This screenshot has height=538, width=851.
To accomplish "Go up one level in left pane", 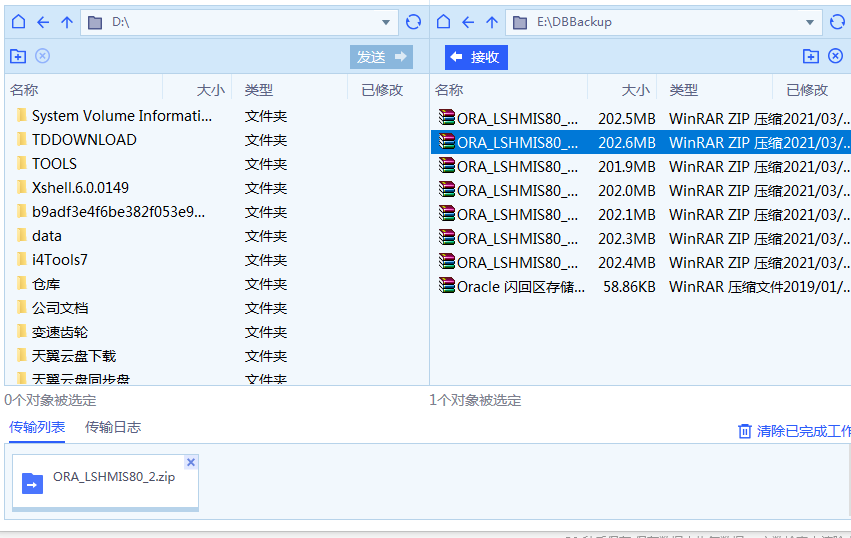I will (67, 22).
